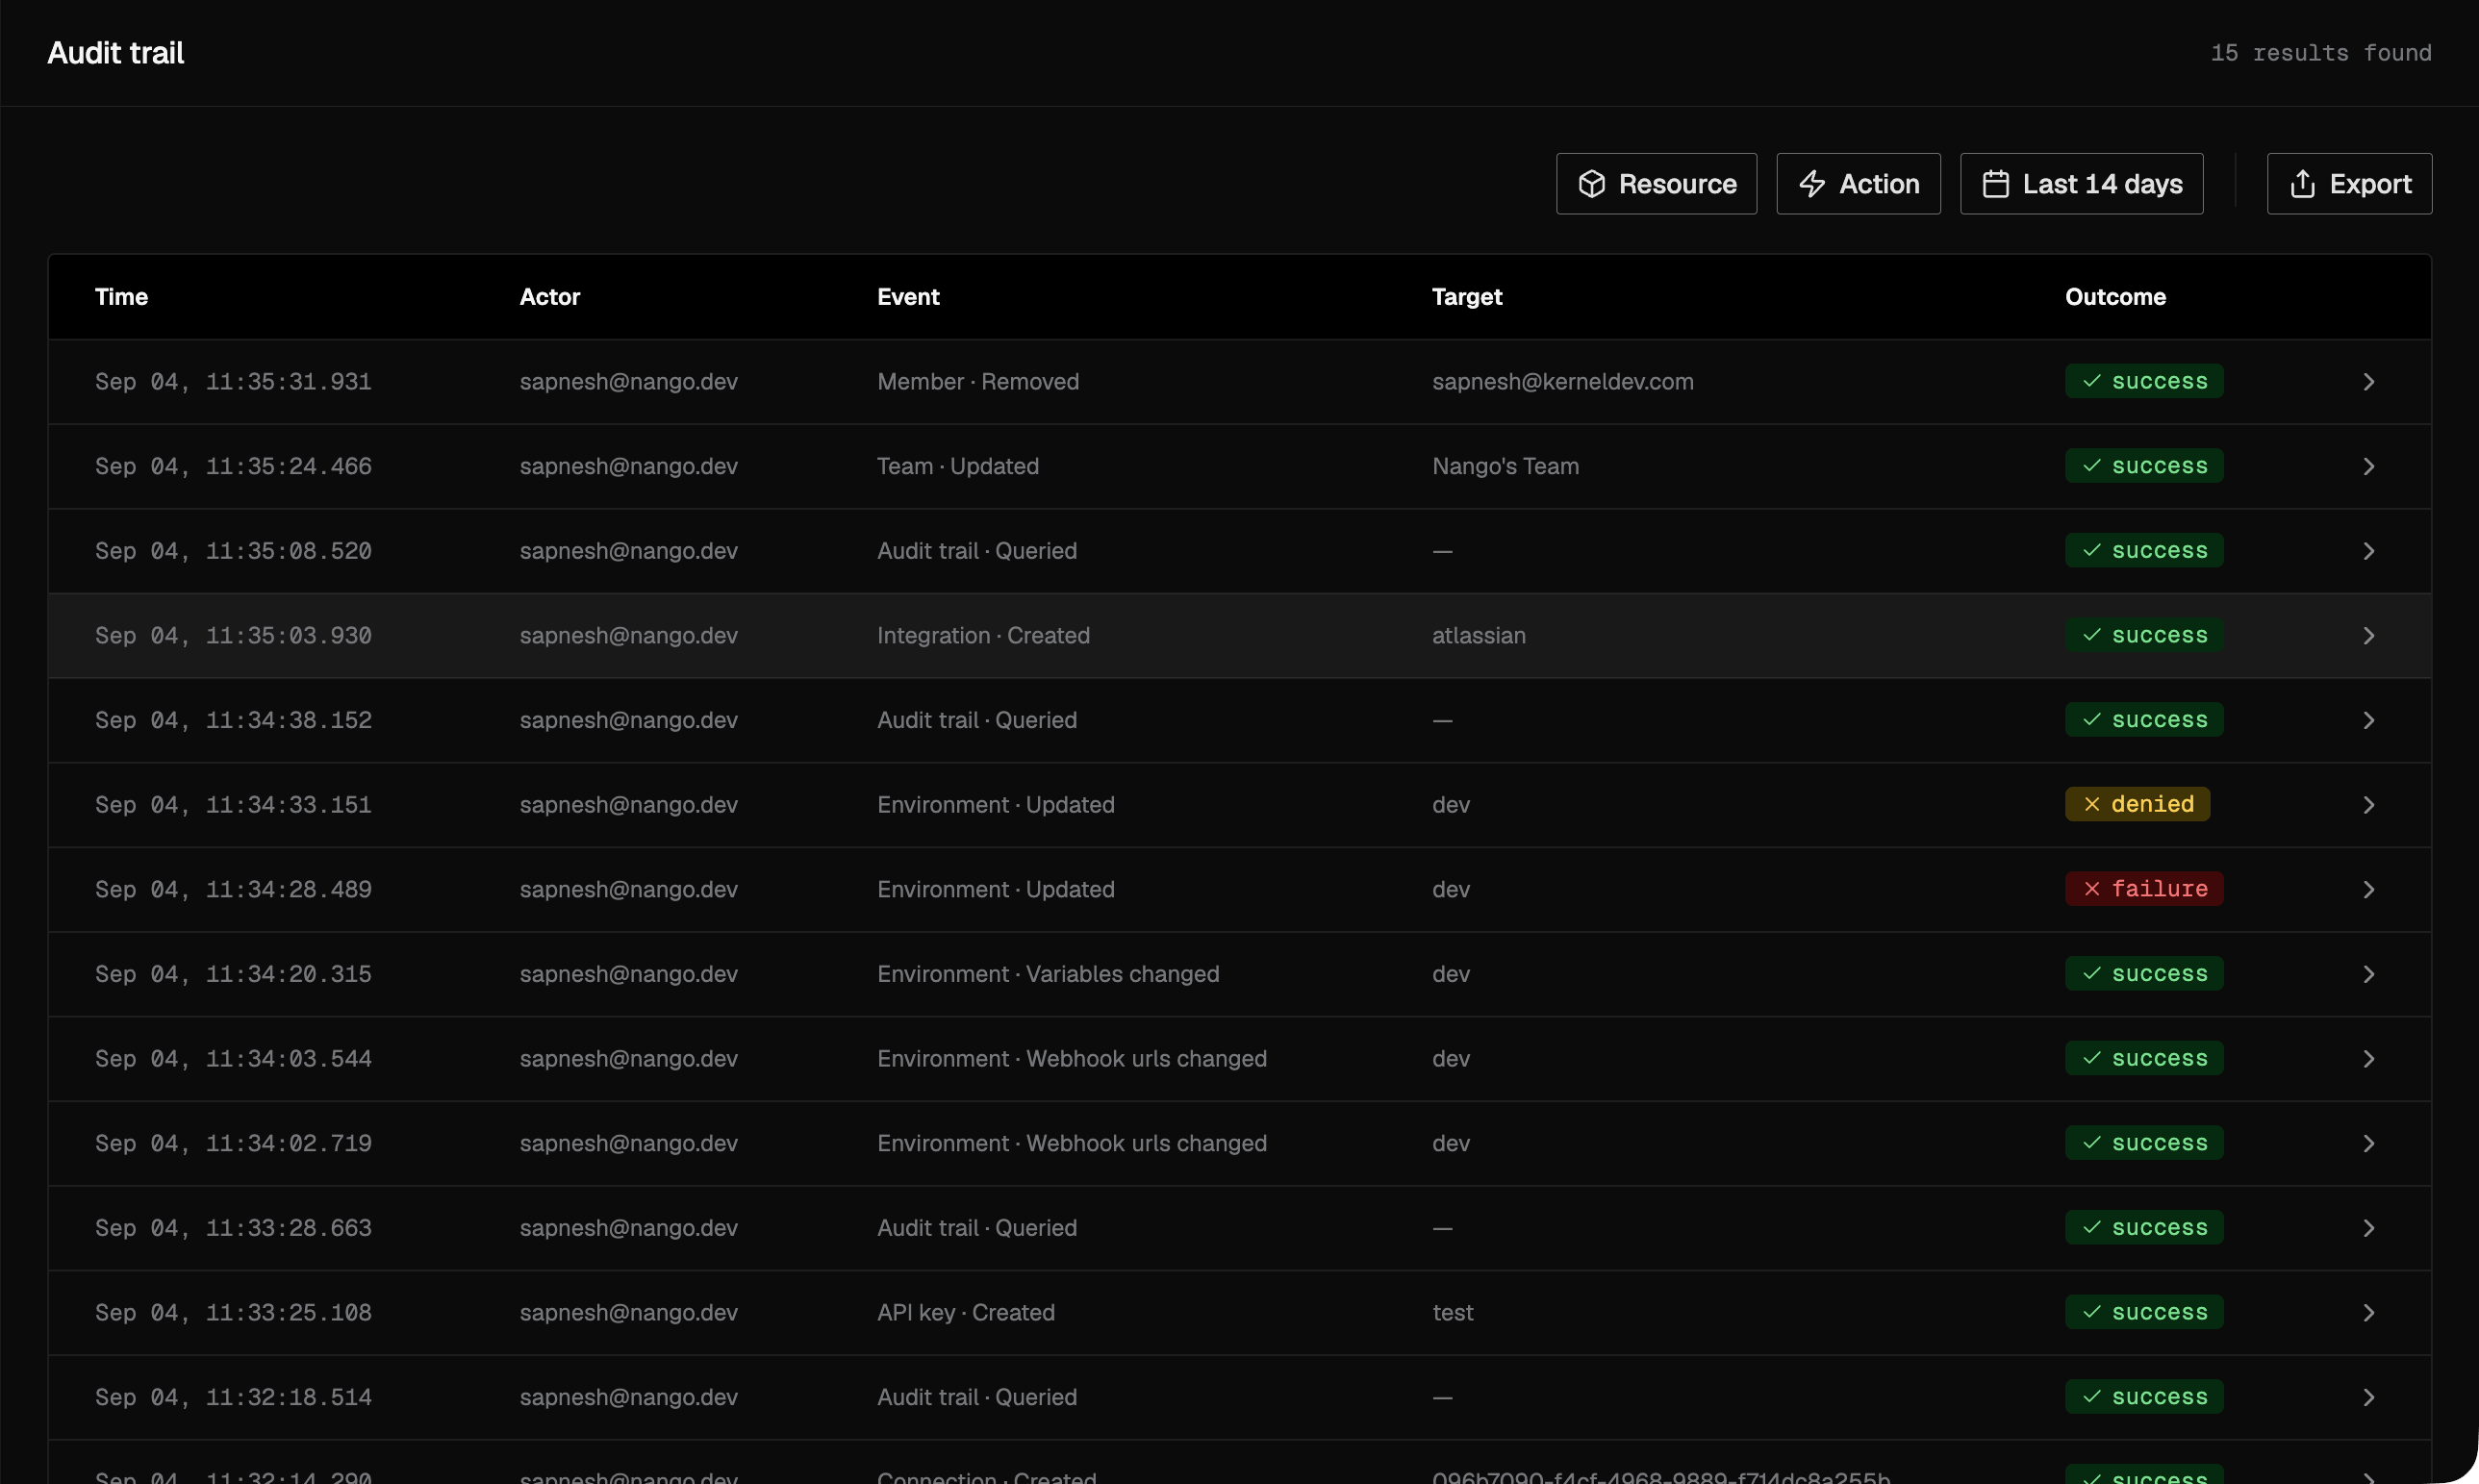Click the Outcome column header
The width and height of the screenshot is (2479, 1484).
point(2115,297)
